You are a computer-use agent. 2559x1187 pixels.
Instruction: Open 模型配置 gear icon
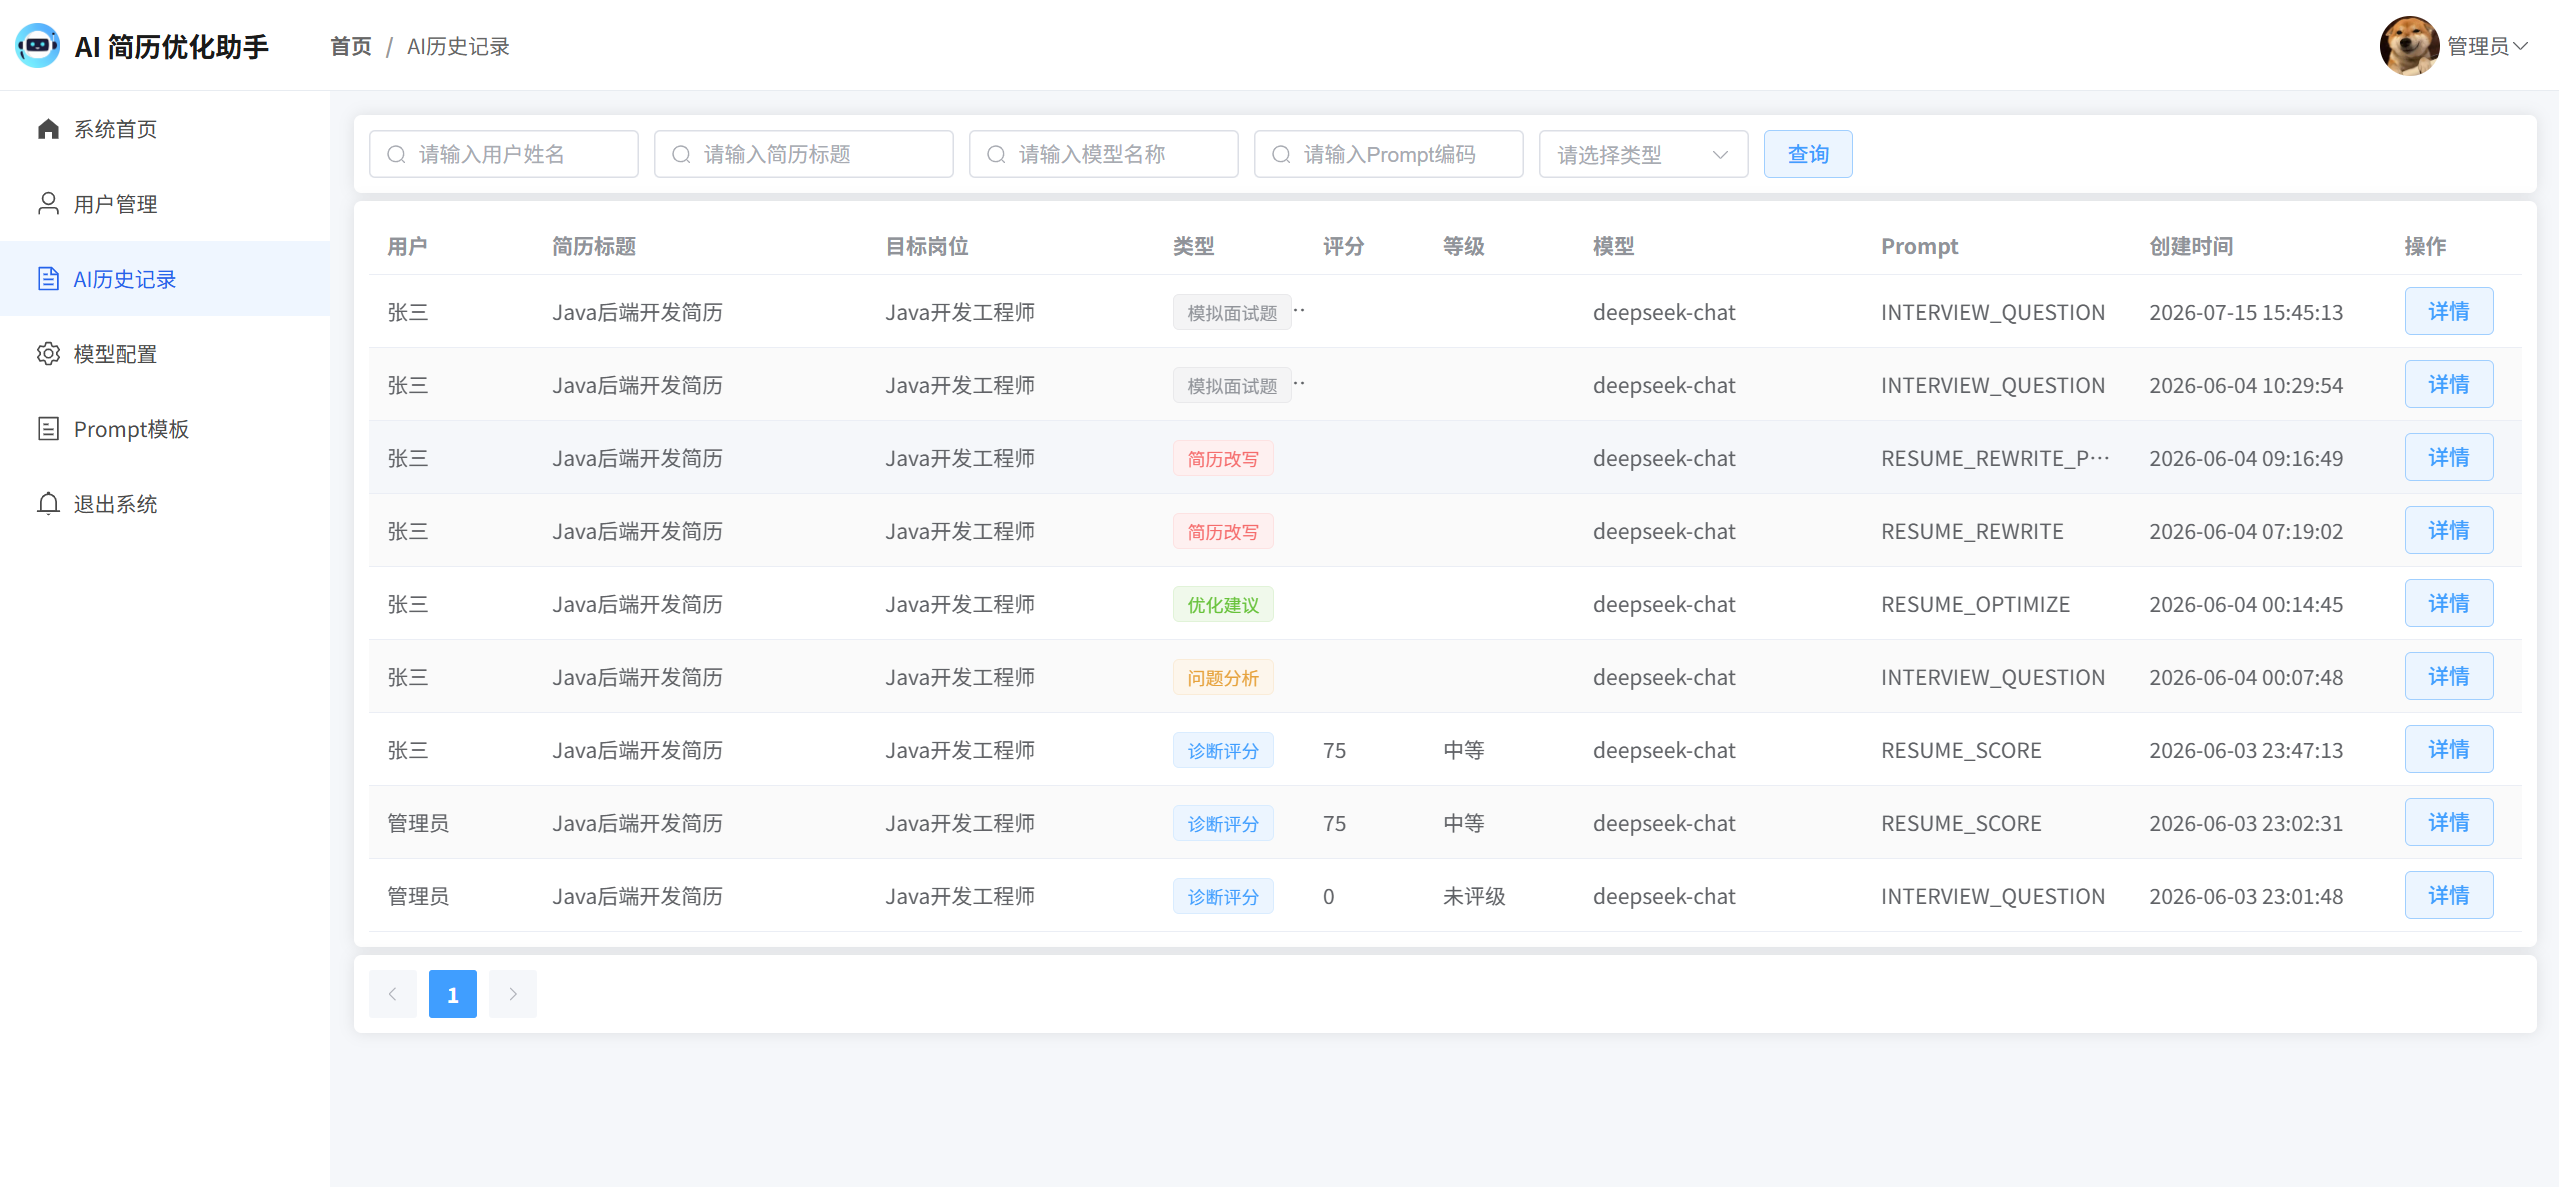click(48, 354)
